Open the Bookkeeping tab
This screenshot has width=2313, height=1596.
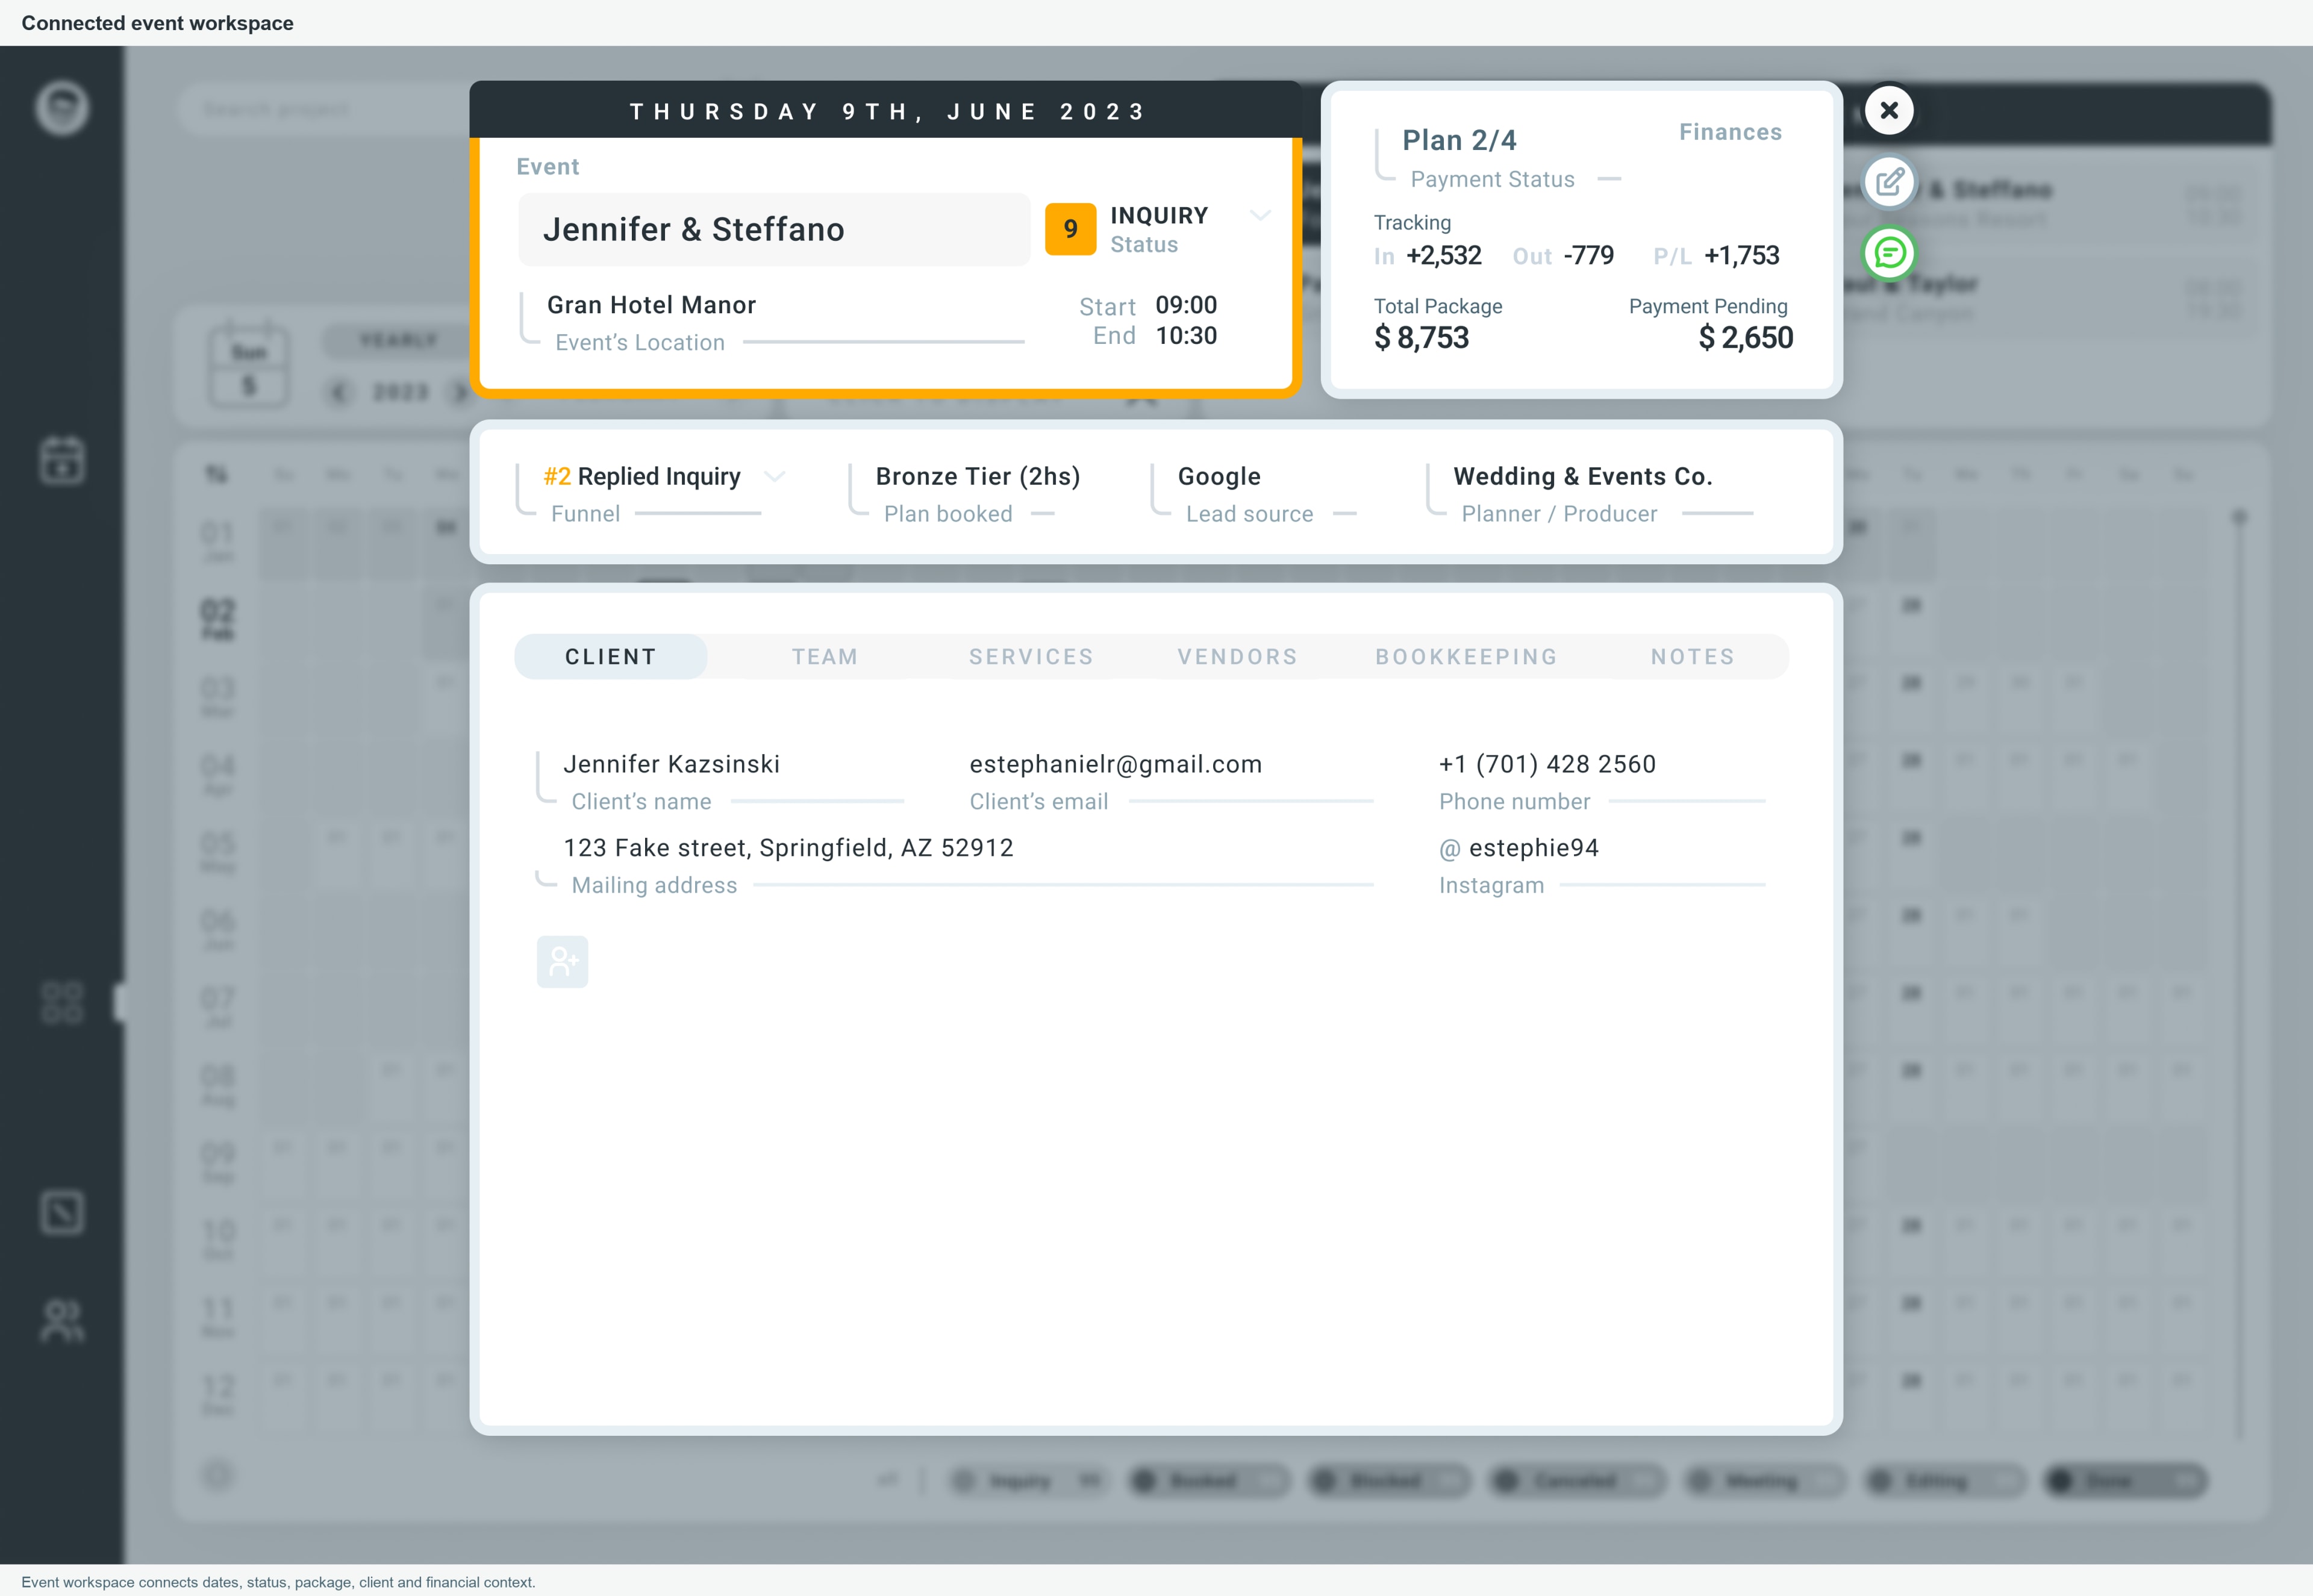coord(1466,656)
